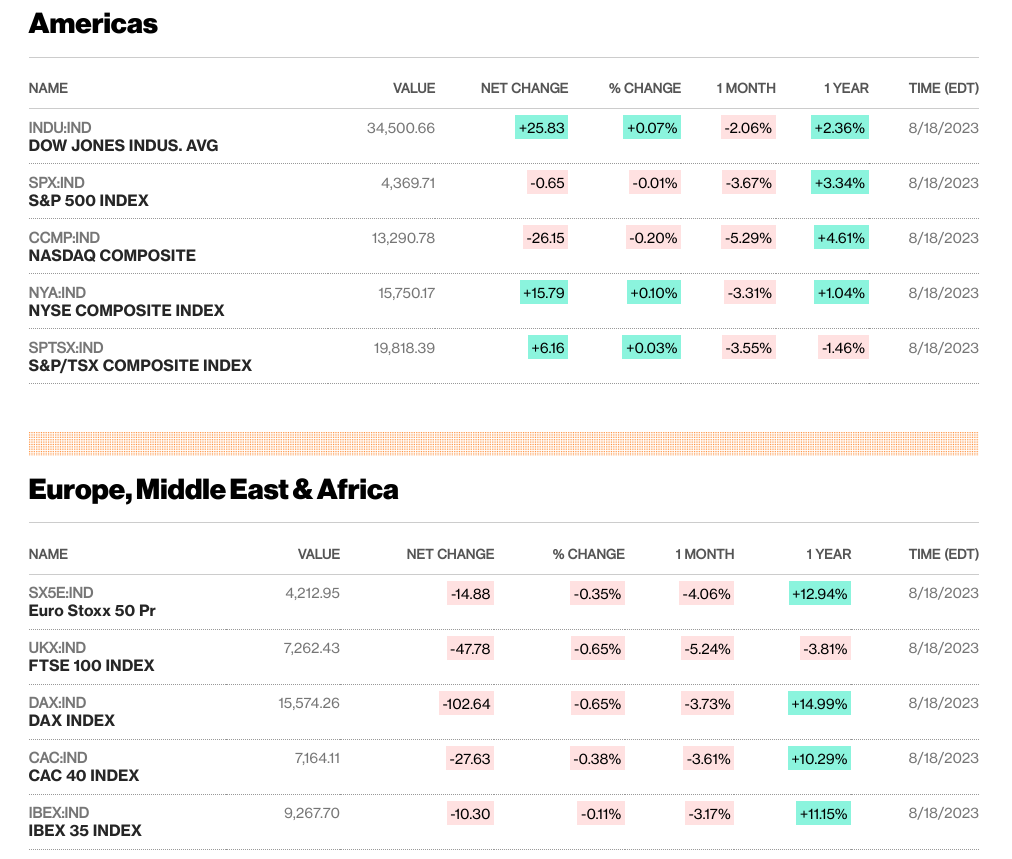Open the IBEX 35 INDEX link
1012x859 pixels.
85,830
